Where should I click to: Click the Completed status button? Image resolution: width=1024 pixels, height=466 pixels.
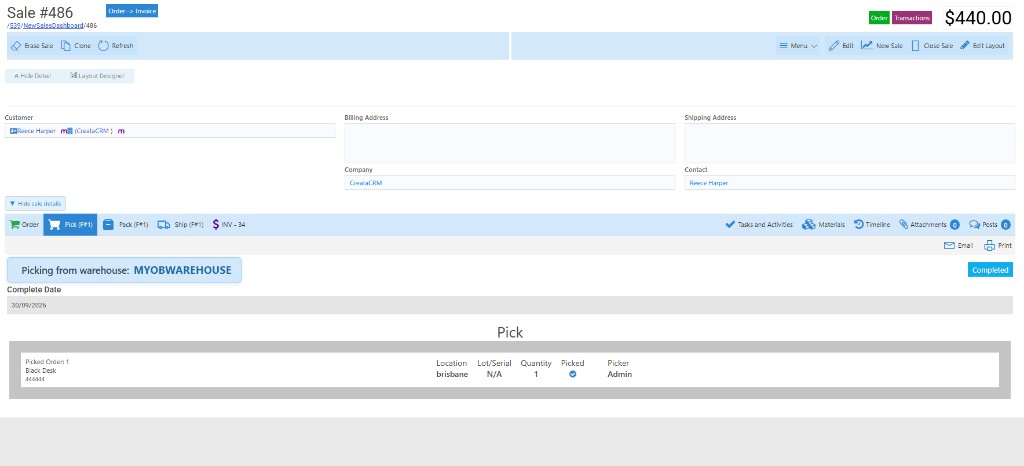click(990, 270)
